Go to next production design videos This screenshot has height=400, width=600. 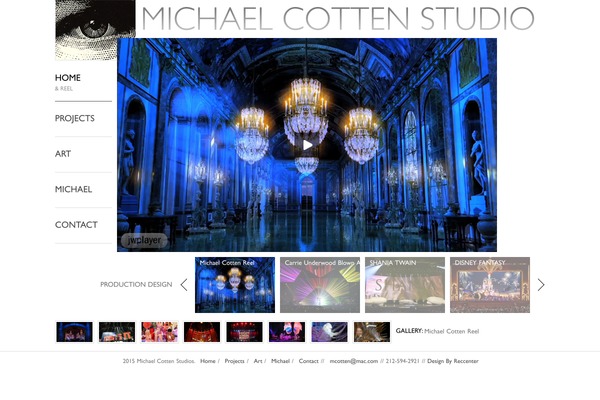click(x=541, y=285)
